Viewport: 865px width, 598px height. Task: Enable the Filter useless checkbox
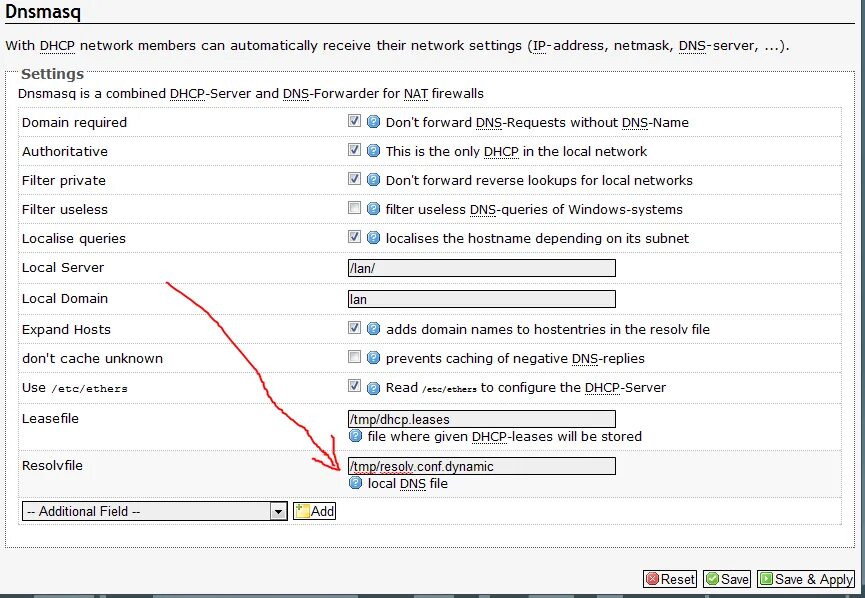click(x=354, y=207)
